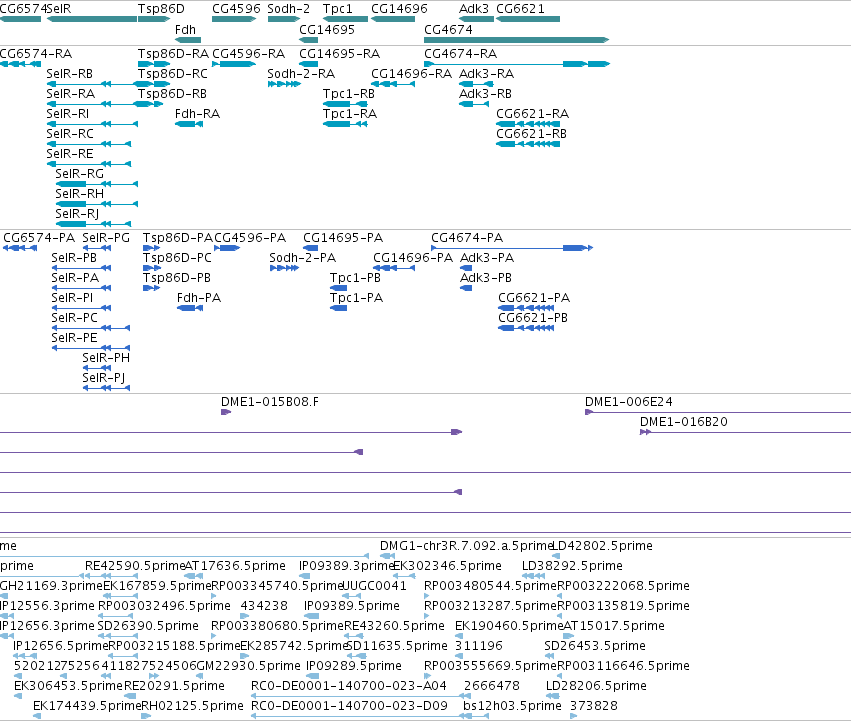Select transcript Tpc1-RB
Viewport: 851px width, 721px height.
tap(345, 104)
